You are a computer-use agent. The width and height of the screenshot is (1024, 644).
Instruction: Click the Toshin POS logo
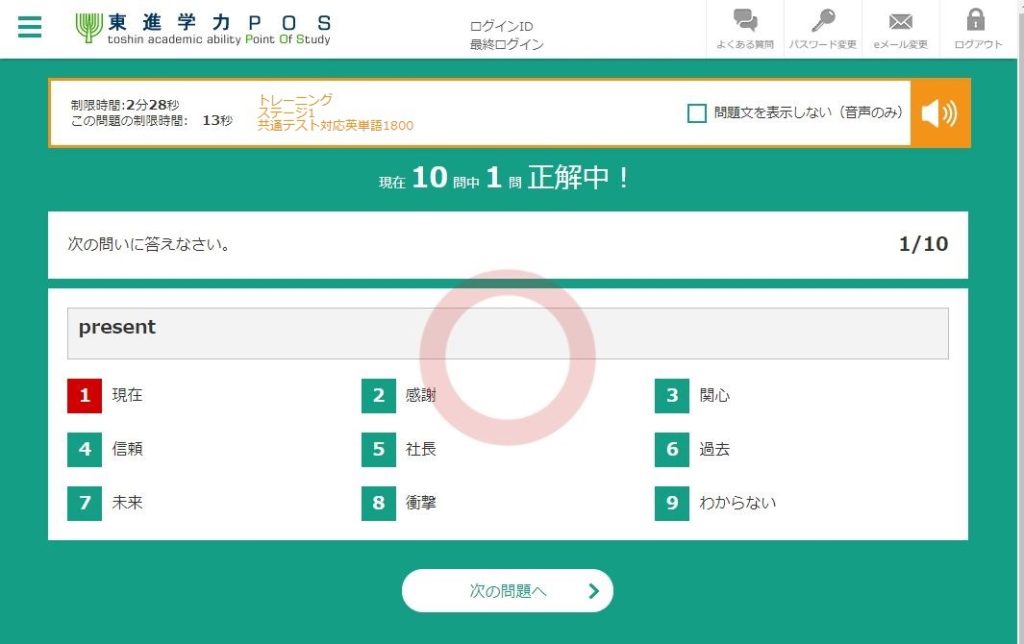click(x=203, y=28)
